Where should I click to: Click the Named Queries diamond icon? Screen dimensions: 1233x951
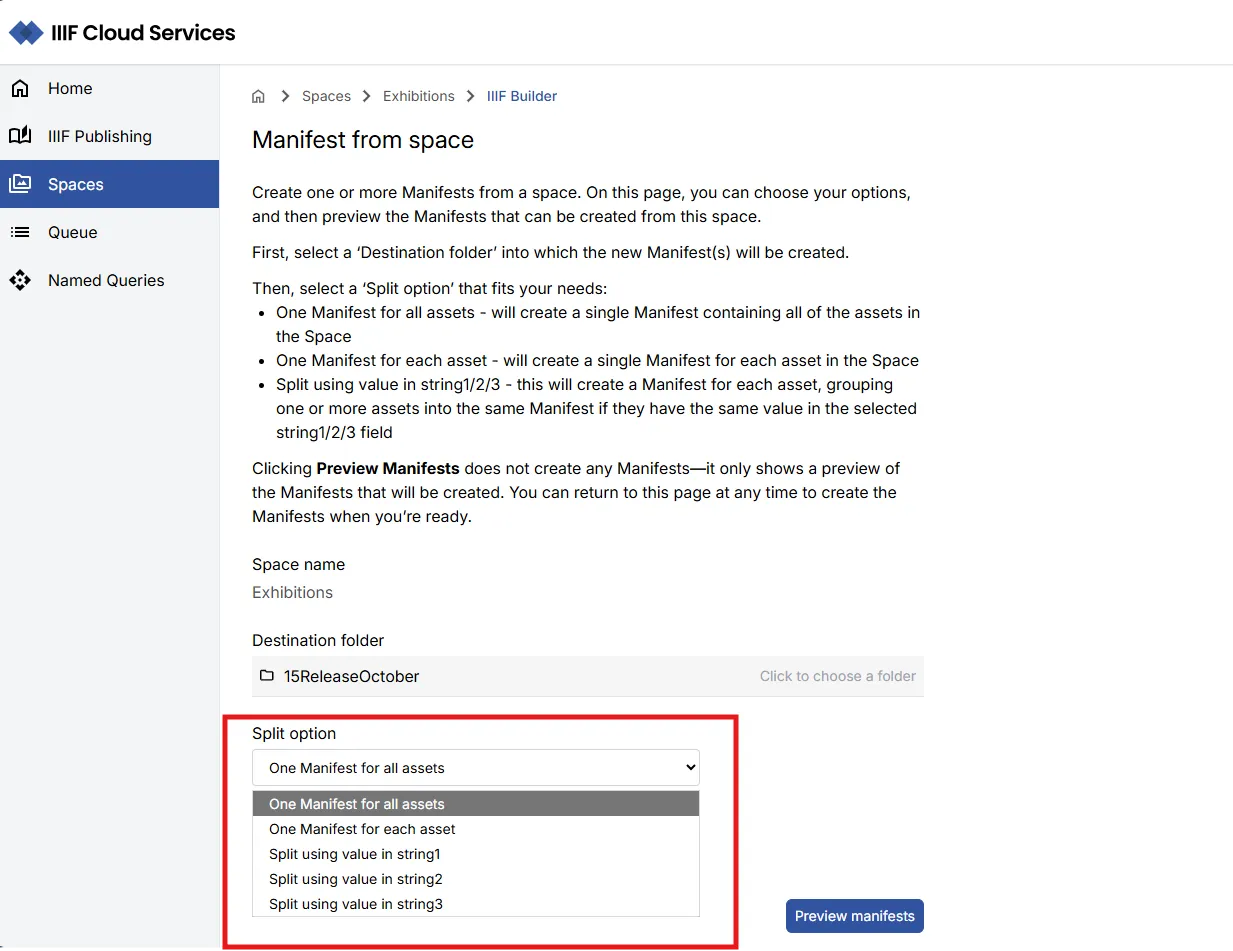pyautogui.click(x=20, y=280)
